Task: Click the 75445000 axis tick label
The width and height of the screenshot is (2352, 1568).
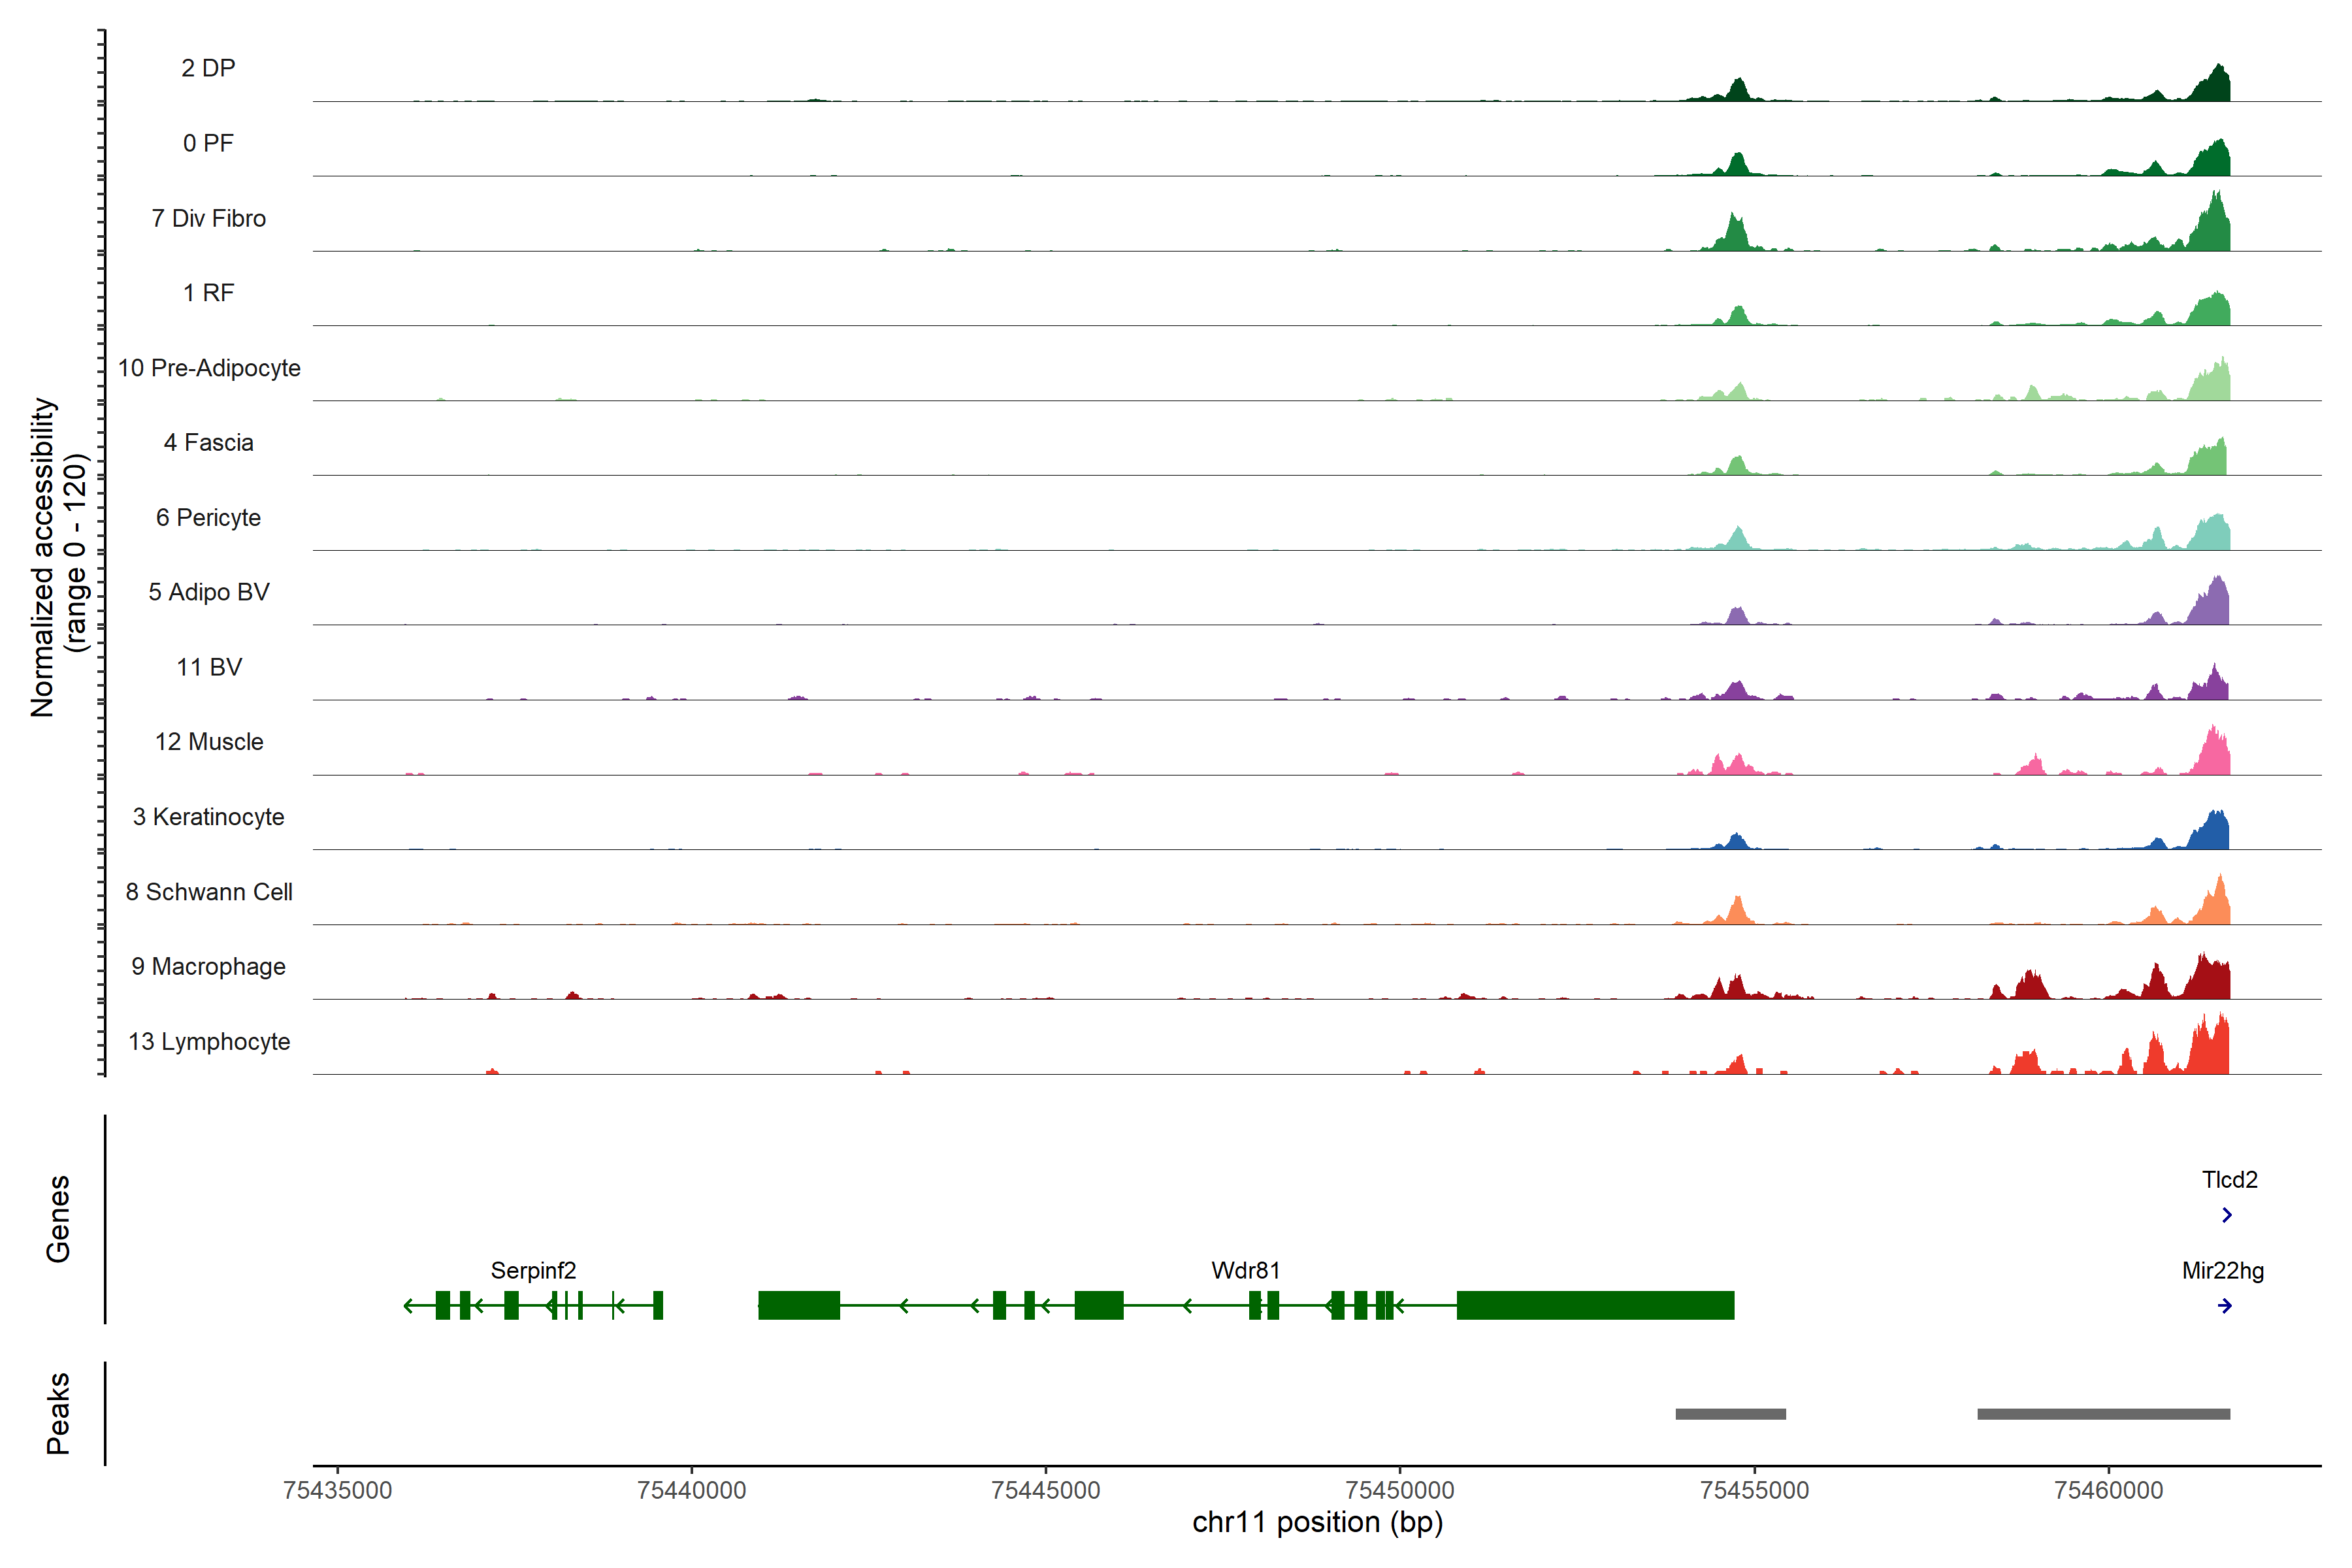Action: [x=1045, y=1490]
